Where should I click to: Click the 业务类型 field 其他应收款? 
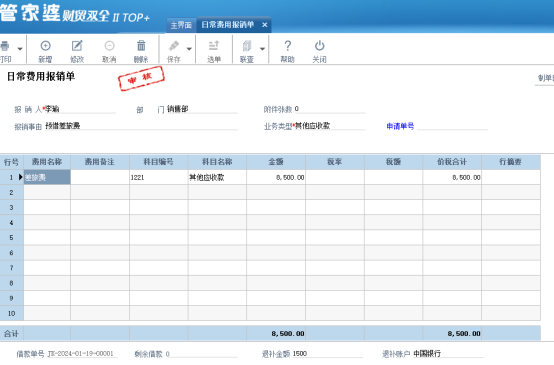[x=329, y=126]
